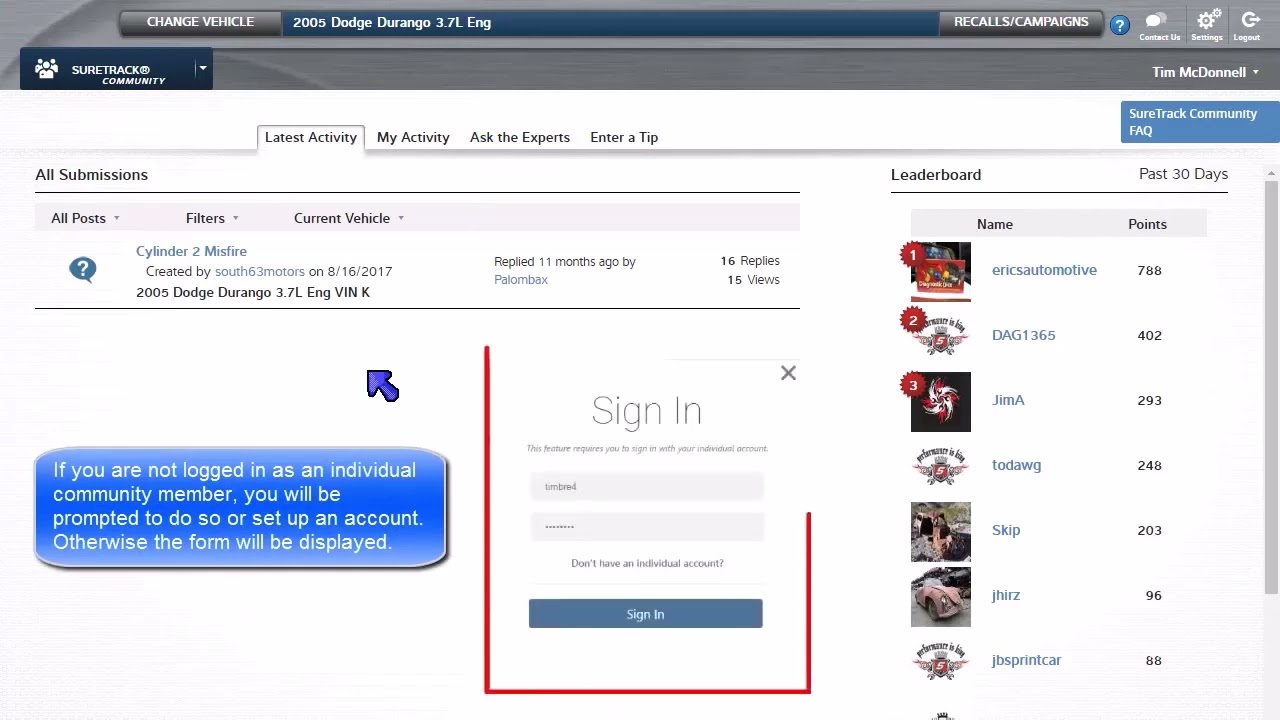
Task: Click the Logout icon
Action: coord(1248,21)
